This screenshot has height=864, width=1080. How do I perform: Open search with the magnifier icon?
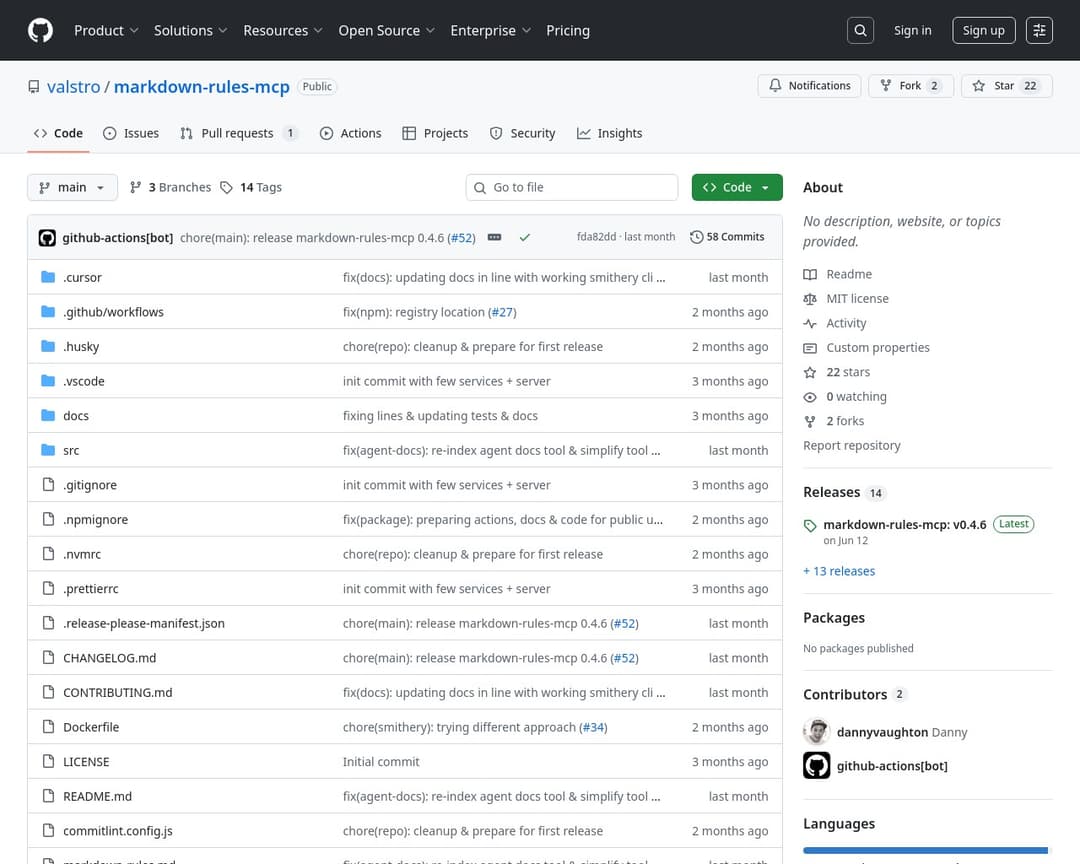click(860, 30)
